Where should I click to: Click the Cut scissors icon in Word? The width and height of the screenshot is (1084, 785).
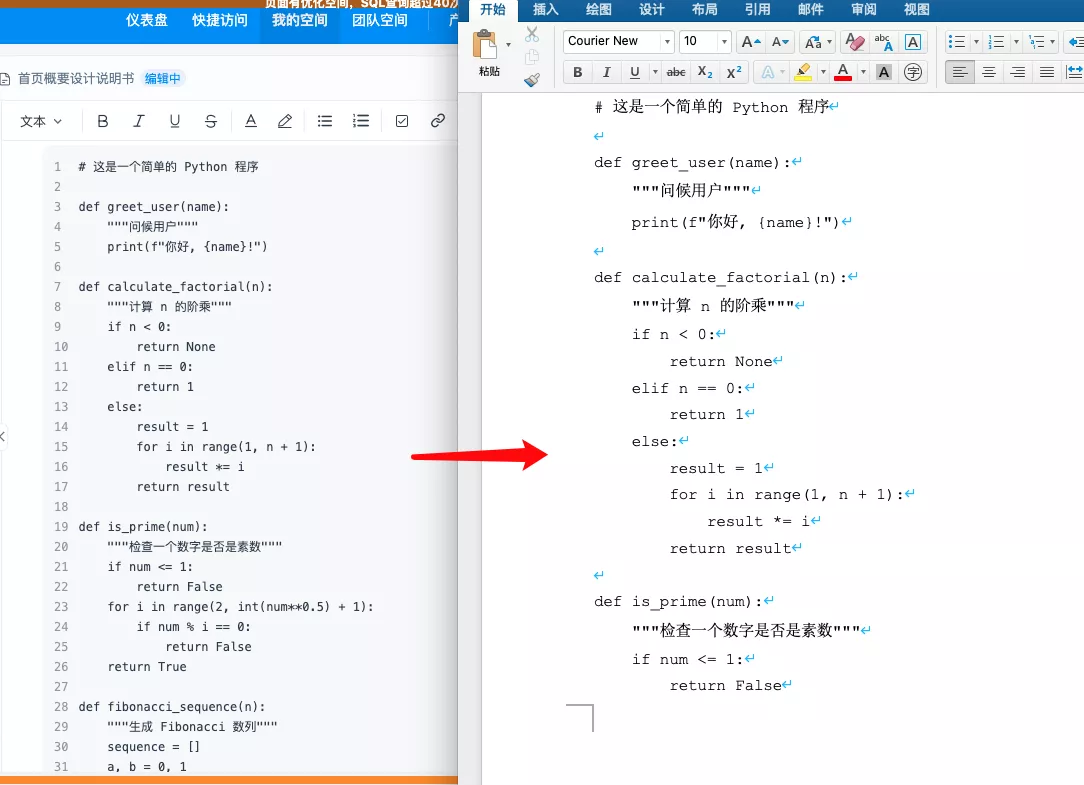532,34
